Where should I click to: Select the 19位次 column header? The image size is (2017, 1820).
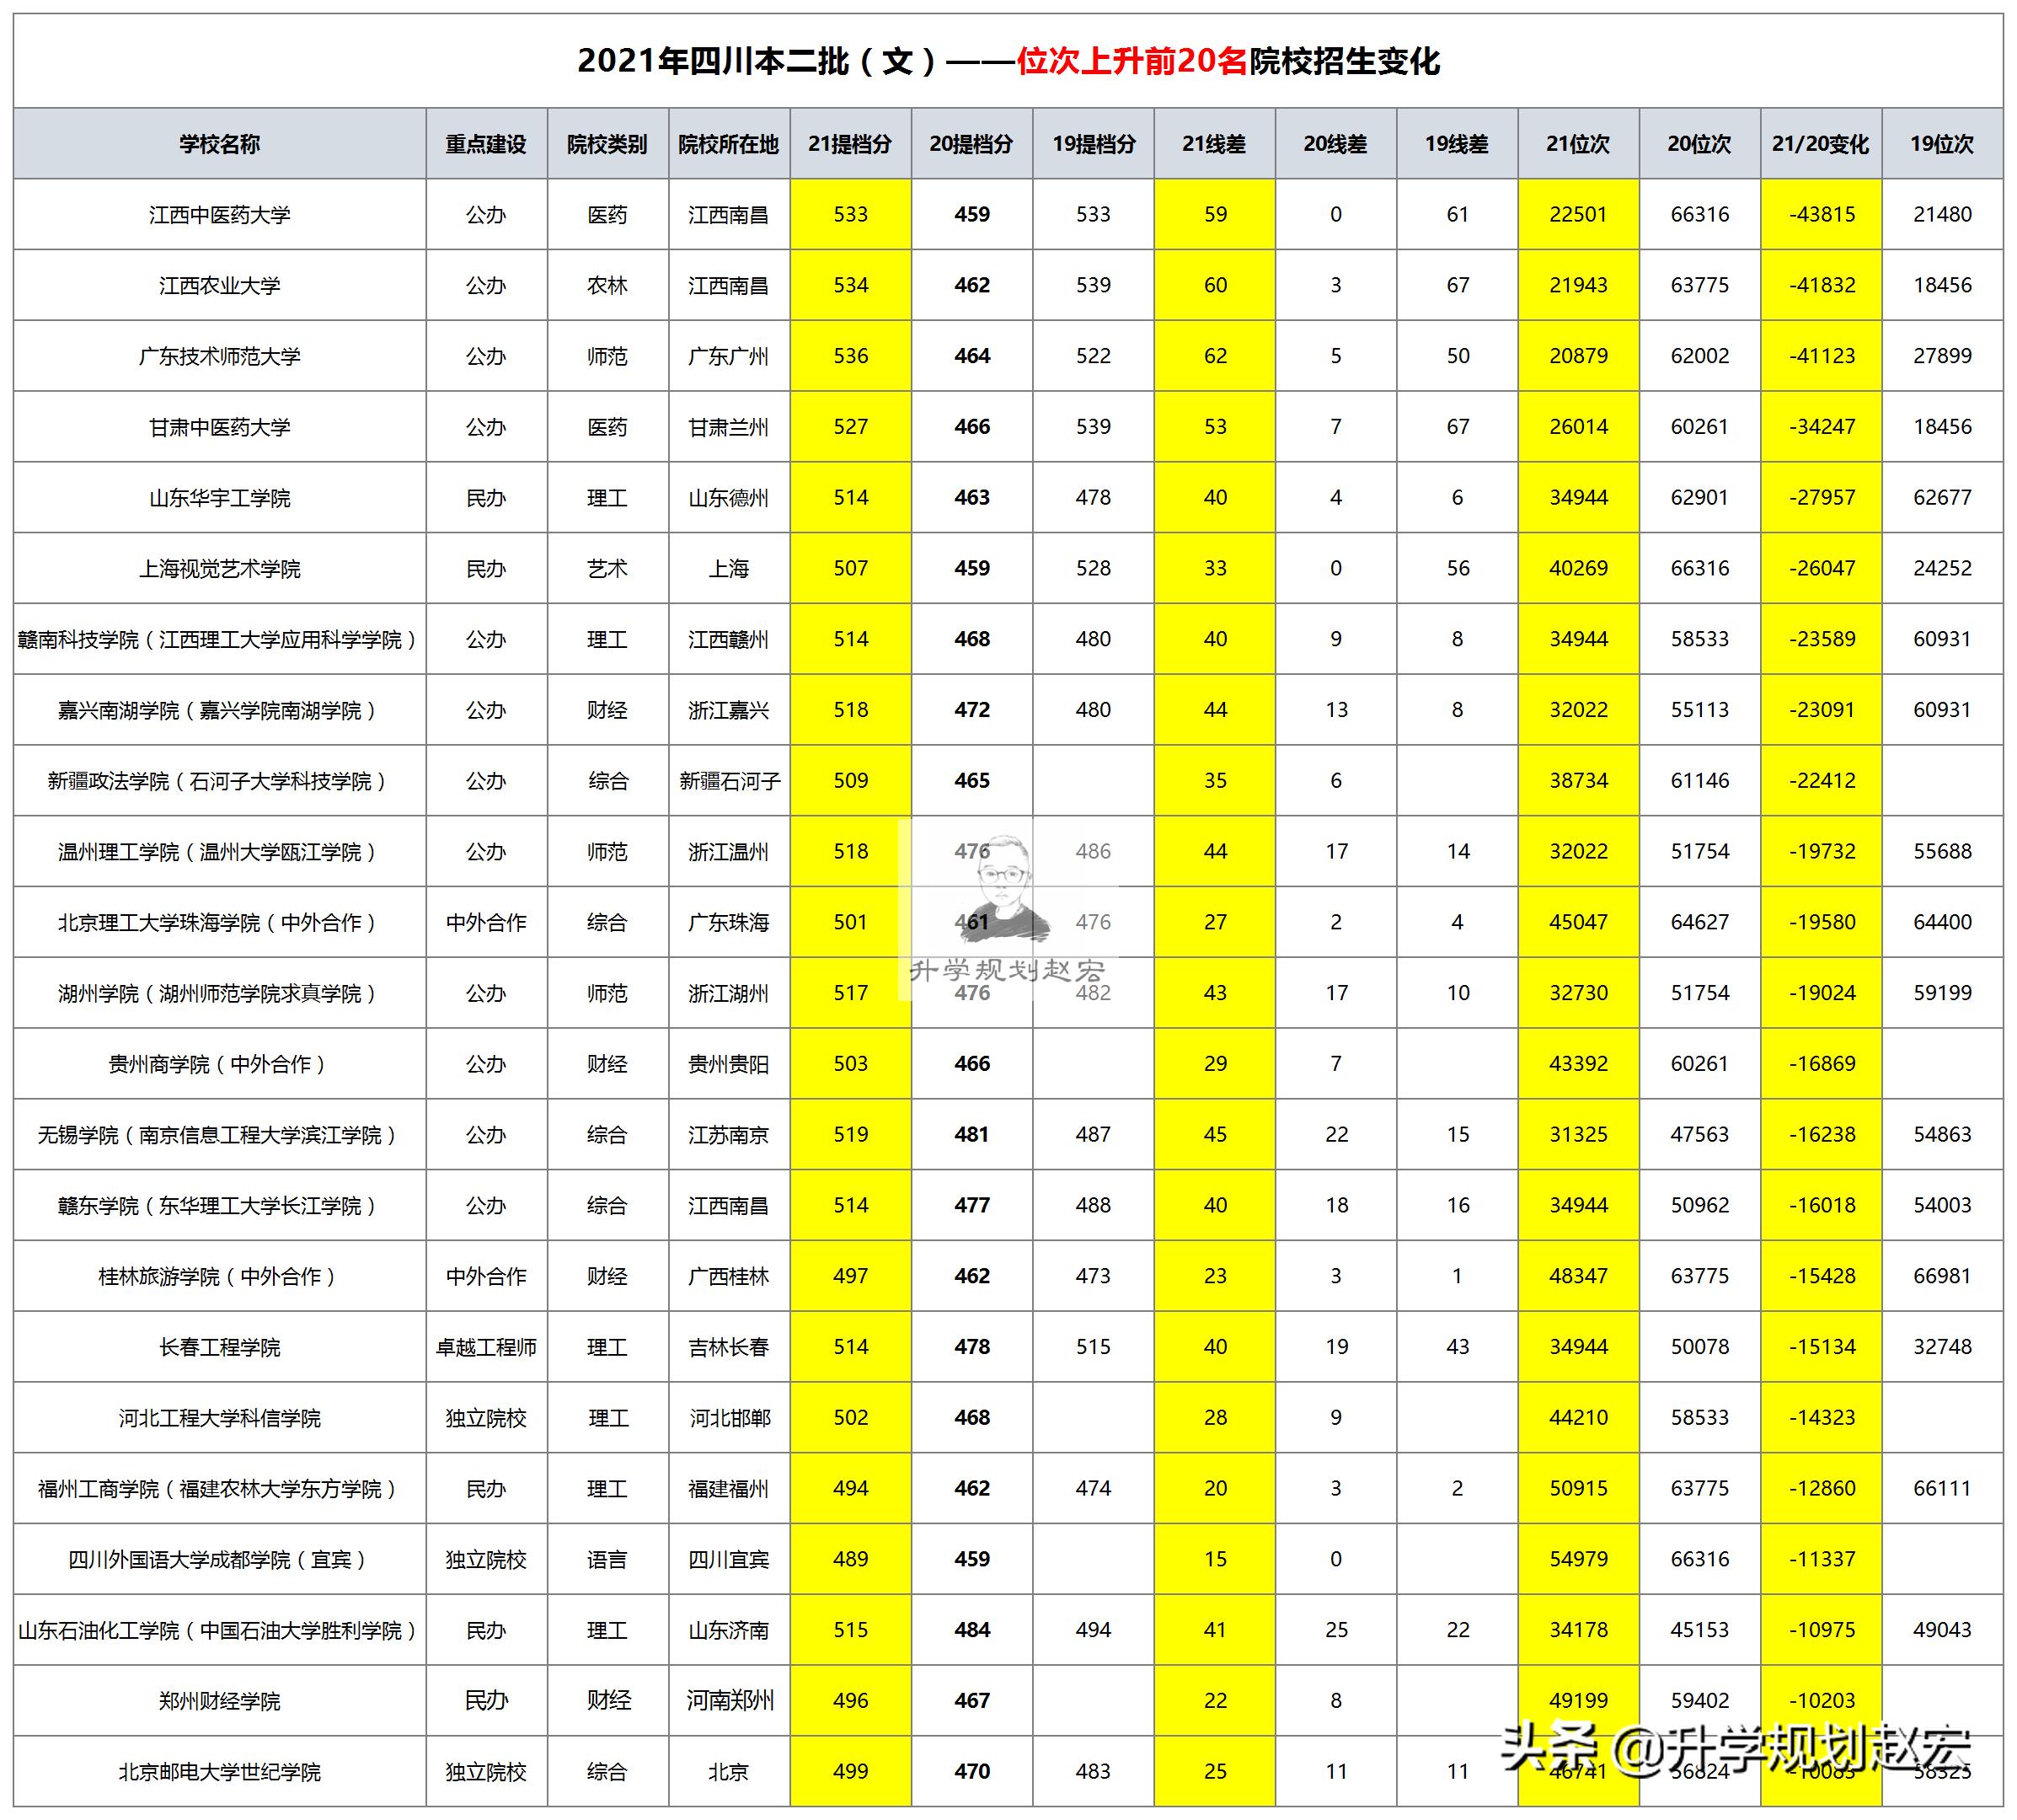(1943, 143)
